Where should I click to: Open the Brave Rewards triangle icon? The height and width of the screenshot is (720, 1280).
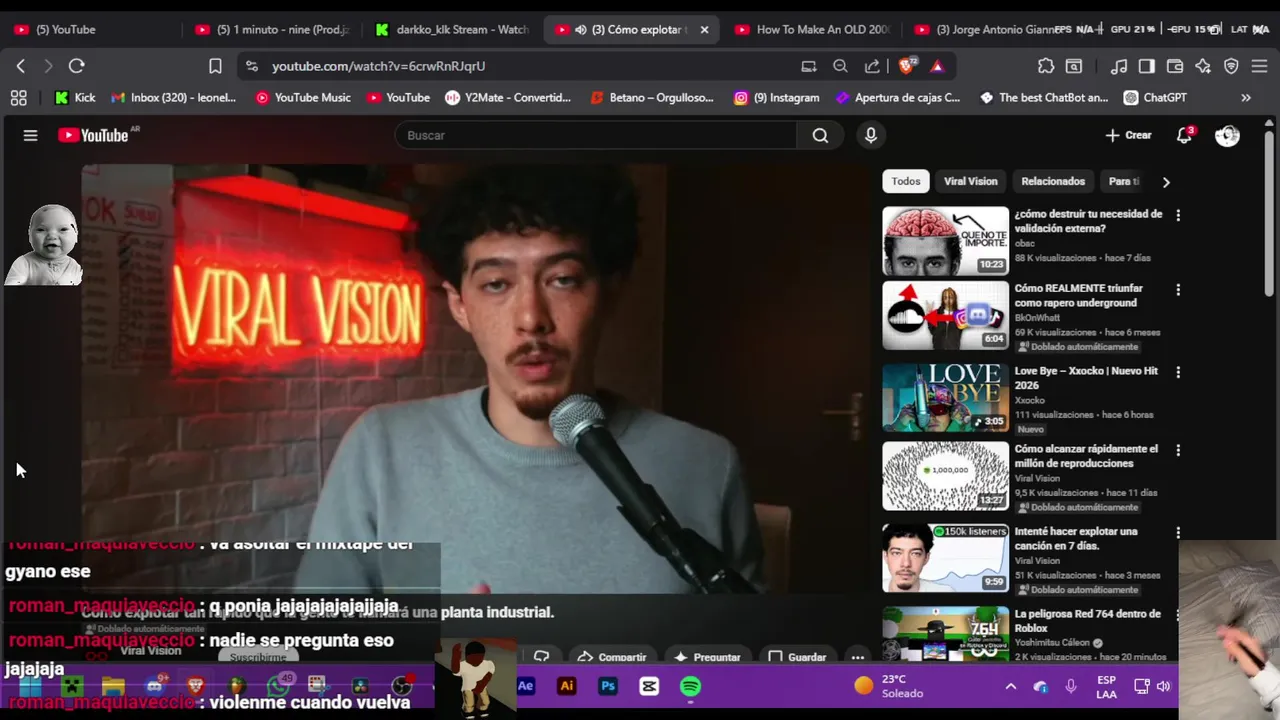pos(937,66)
